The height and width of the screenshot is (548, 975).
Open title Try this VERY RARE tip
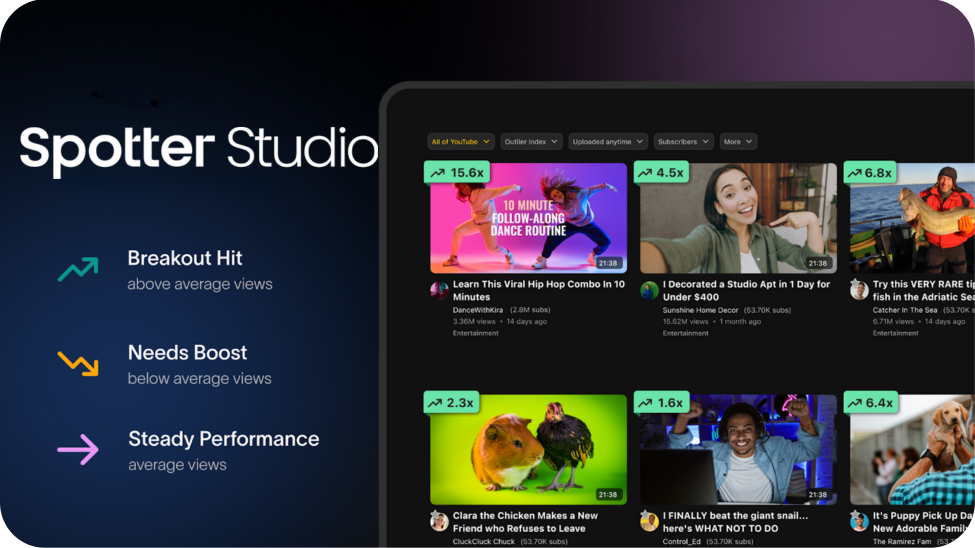tap(923, 290)
